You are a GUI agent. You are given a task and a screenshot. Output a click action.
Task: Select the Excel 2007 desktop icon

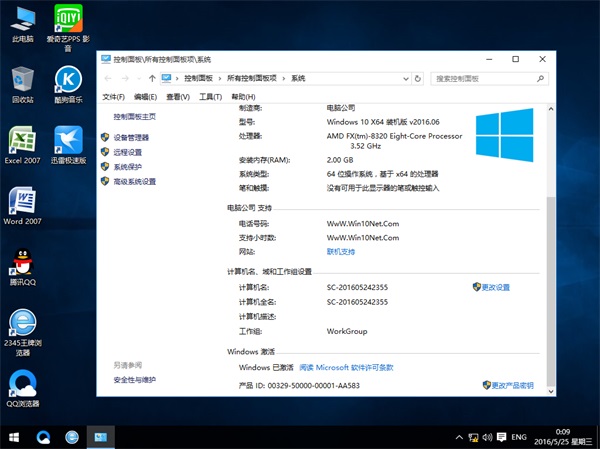[x=22, y=145]
